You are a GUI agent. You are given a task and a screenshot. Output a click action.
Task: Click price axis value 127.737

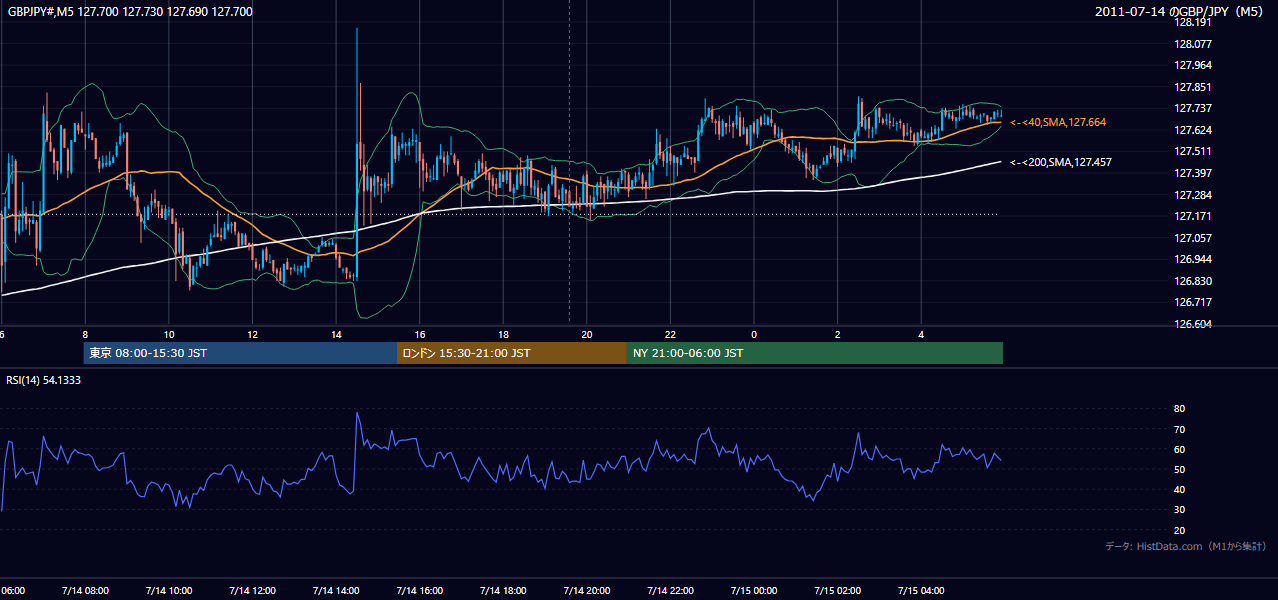pos(1192,109)
